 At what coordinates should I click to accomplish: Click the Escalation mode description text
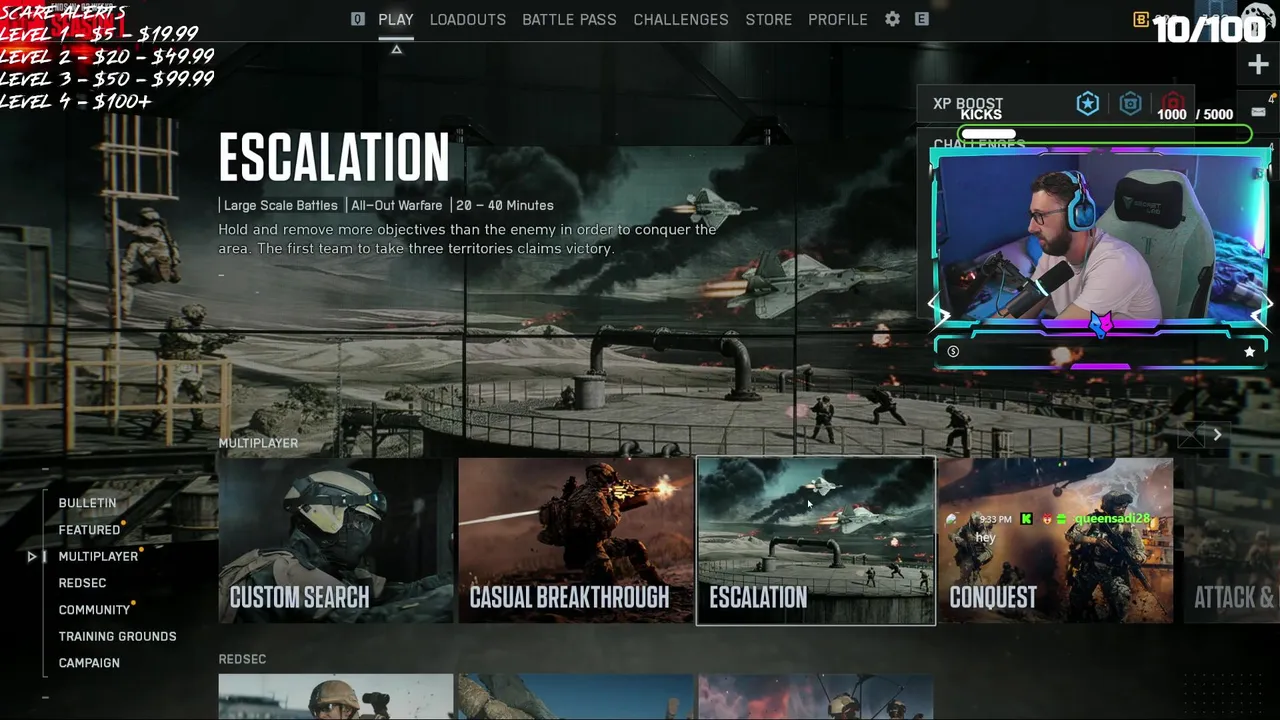pos(467,239)
